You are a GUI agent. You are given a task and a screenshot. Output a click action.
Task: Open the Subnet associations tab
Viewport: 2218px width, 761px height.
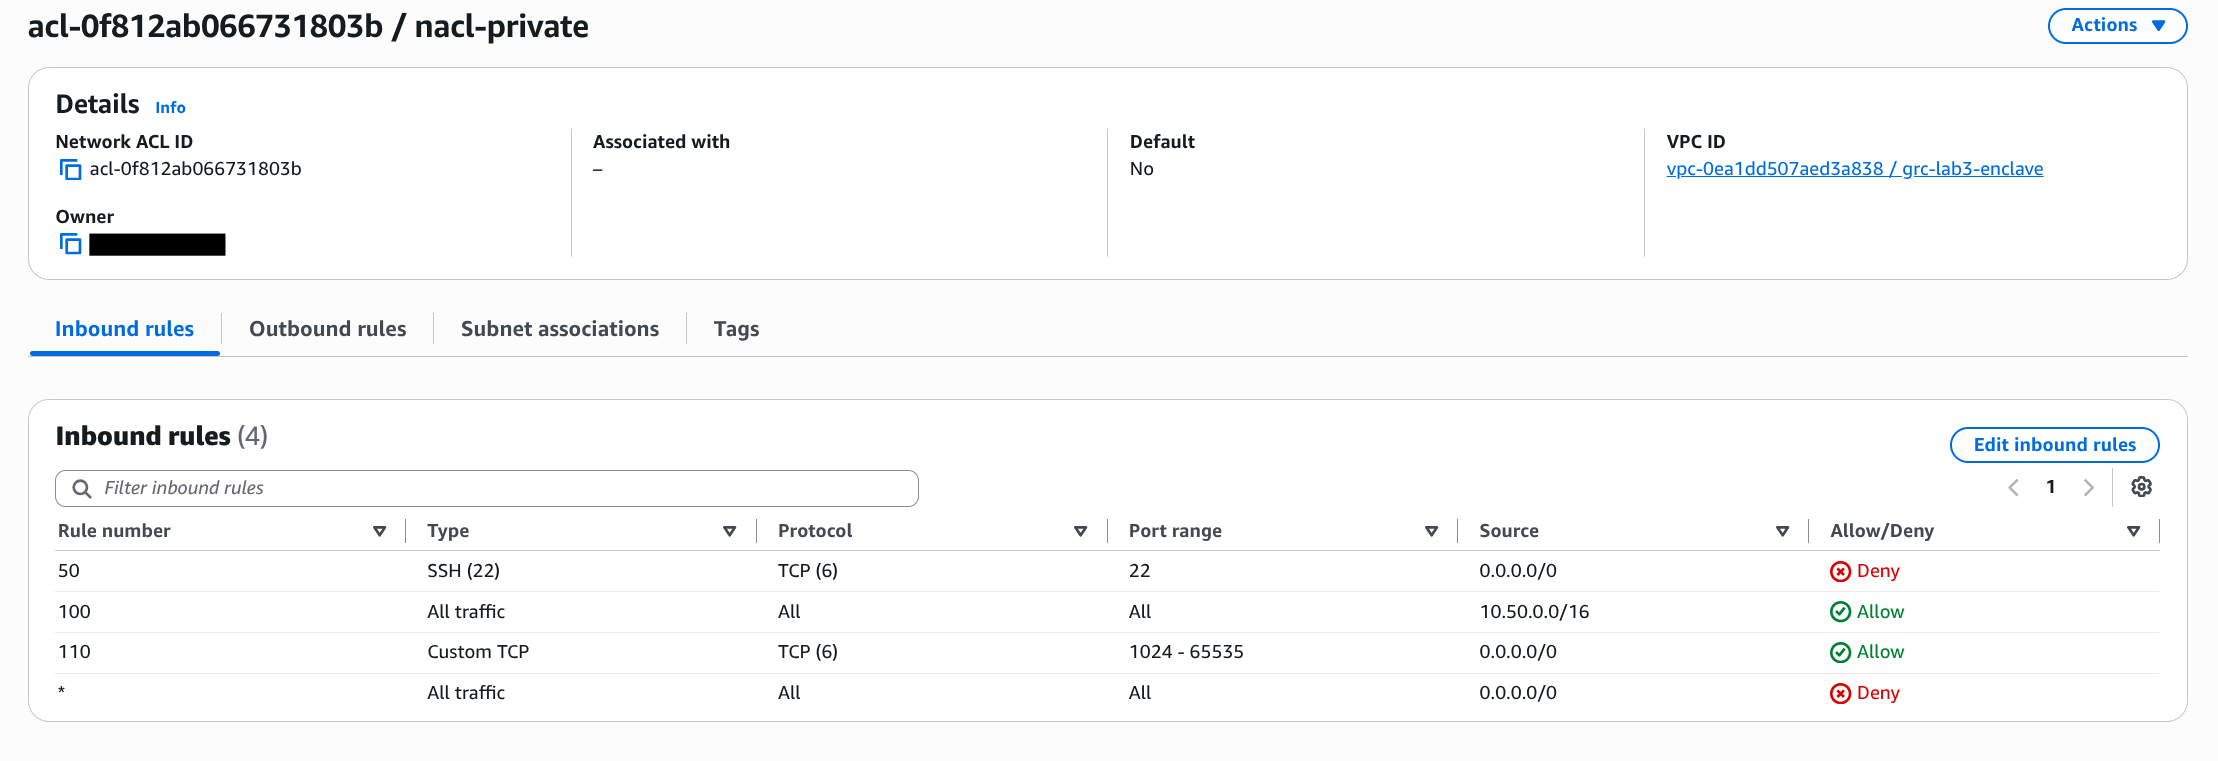pyautogui.click(x=560, y=329)
